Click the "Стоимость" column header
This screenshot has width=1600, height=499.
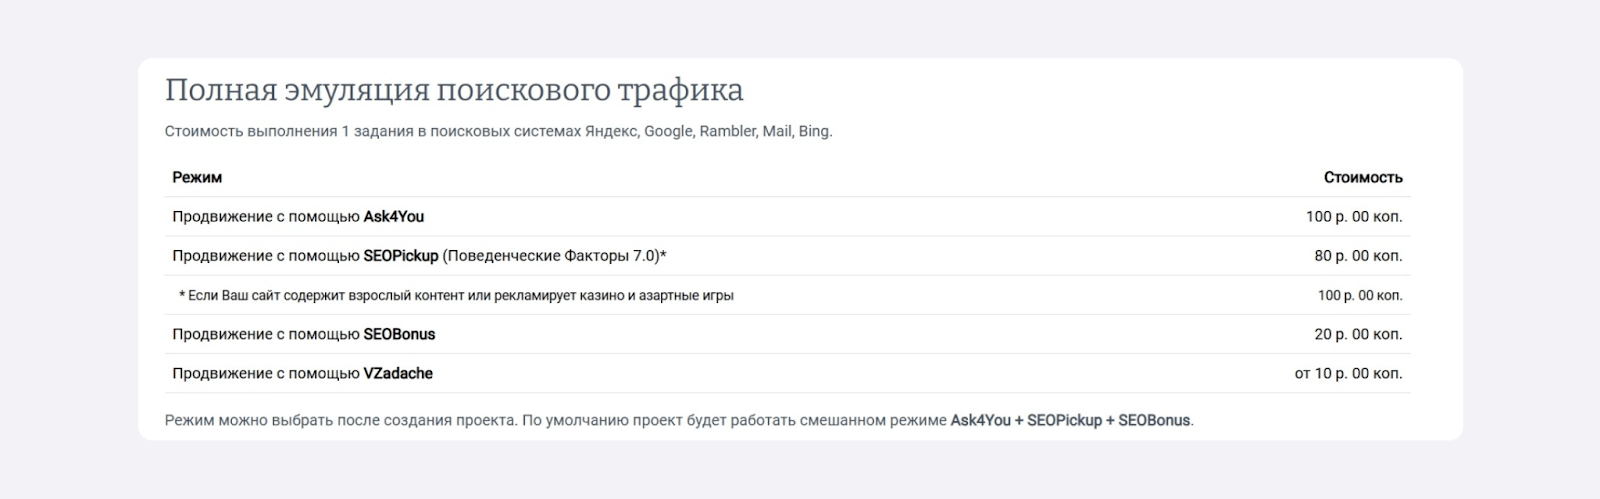(1362, 177)
